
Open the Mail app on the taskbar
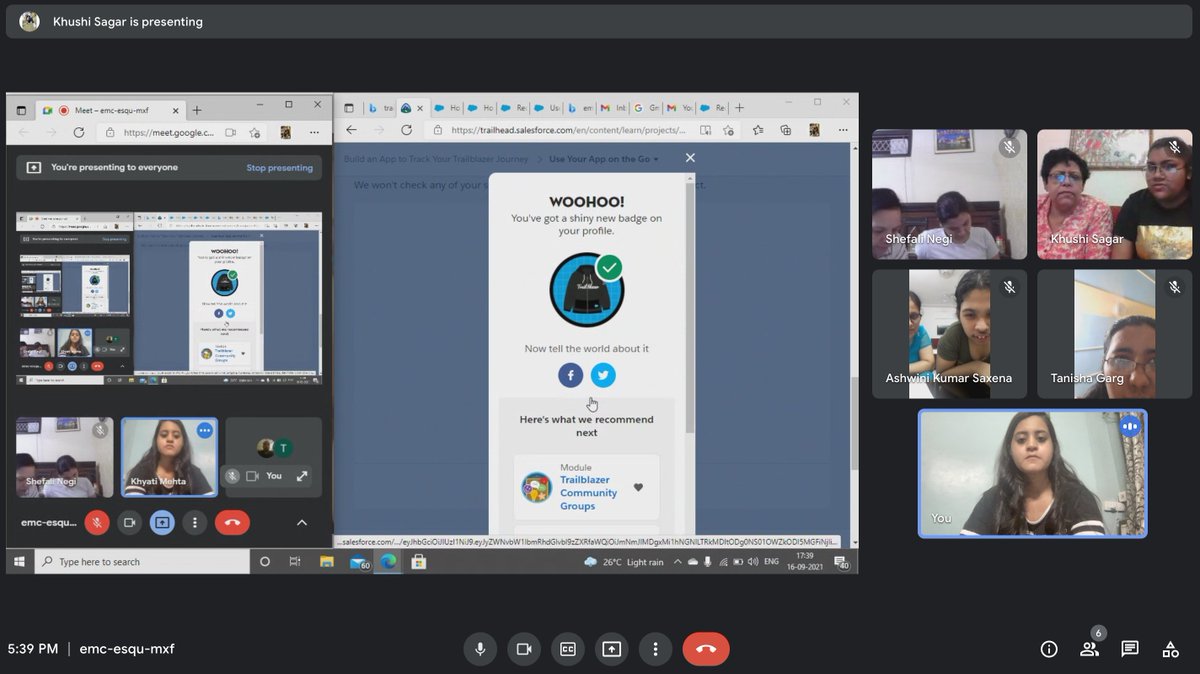tap(359, 563)
